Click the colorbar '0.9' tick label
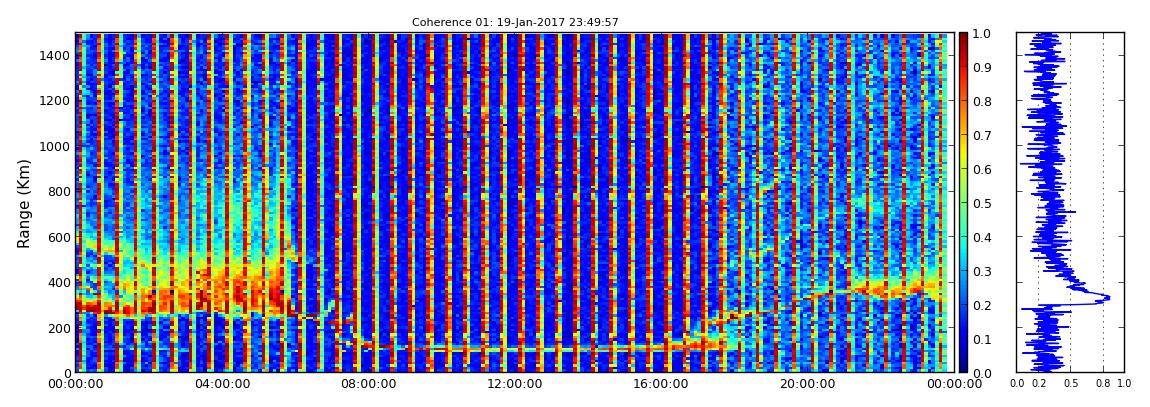 coord(981,68)
